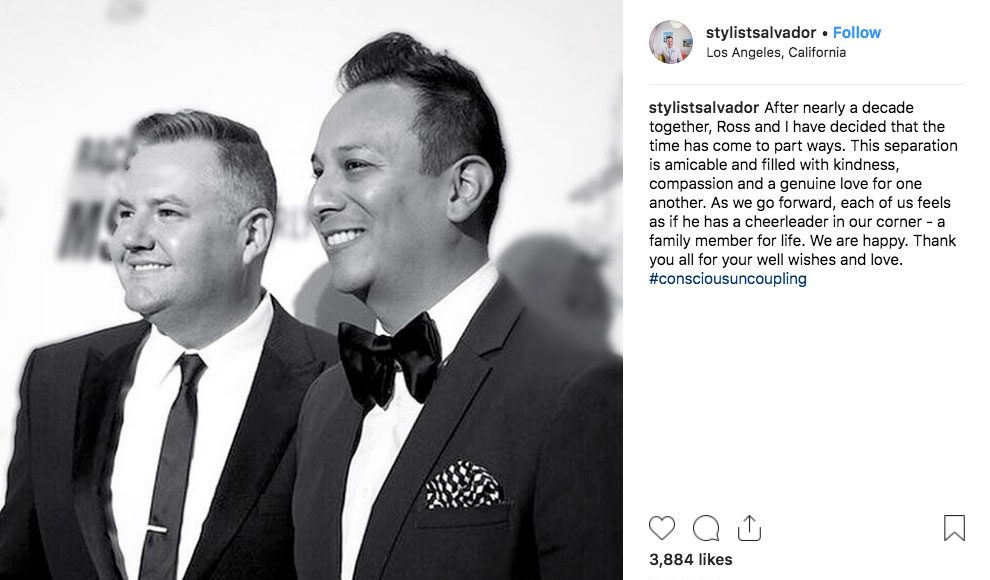The image size is (990, 580).
Task: Share the post using the upload arrow icon
Action: (749, 528)
